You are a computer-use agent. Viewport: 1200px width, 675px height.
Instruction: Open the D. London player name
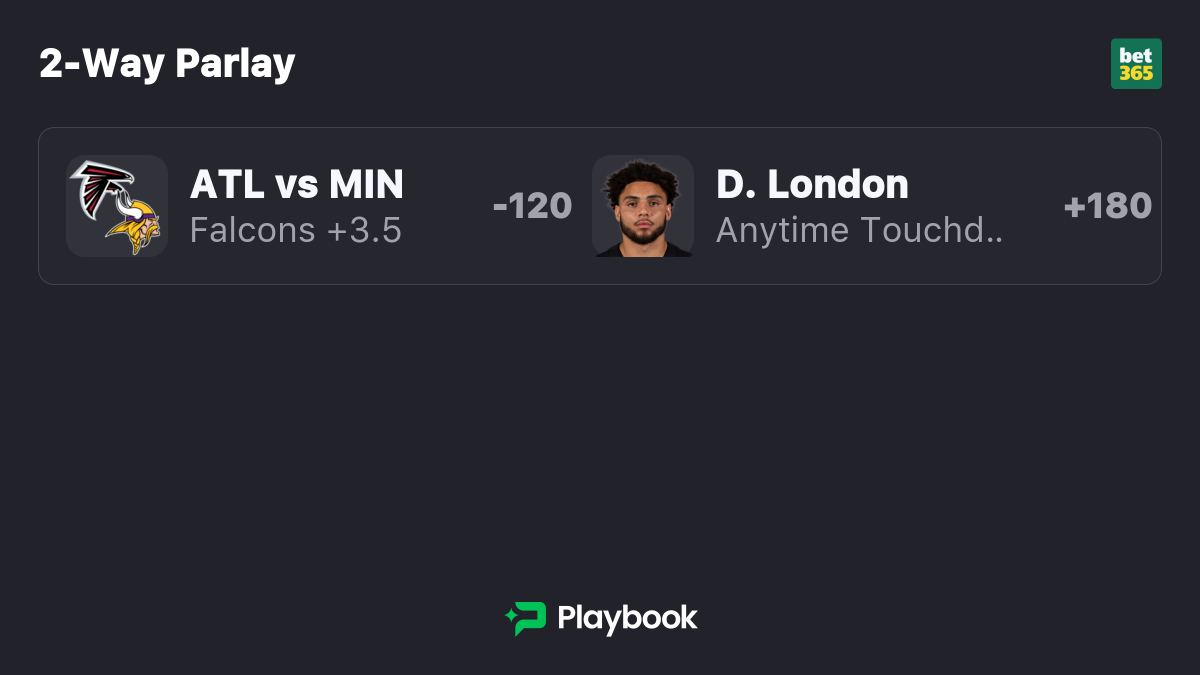click(x=812, y=184)
